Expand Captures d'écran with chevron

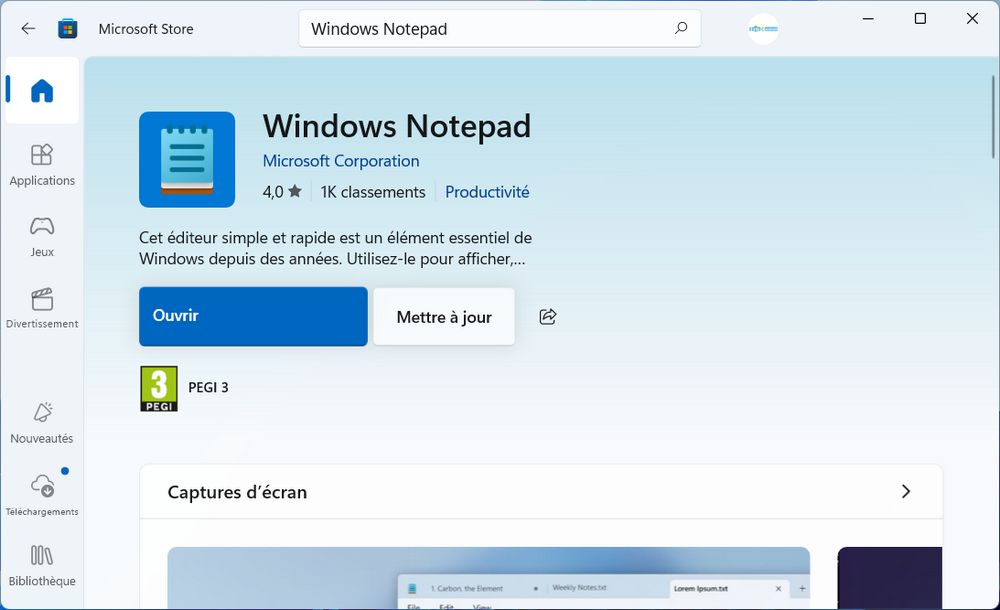905,492
